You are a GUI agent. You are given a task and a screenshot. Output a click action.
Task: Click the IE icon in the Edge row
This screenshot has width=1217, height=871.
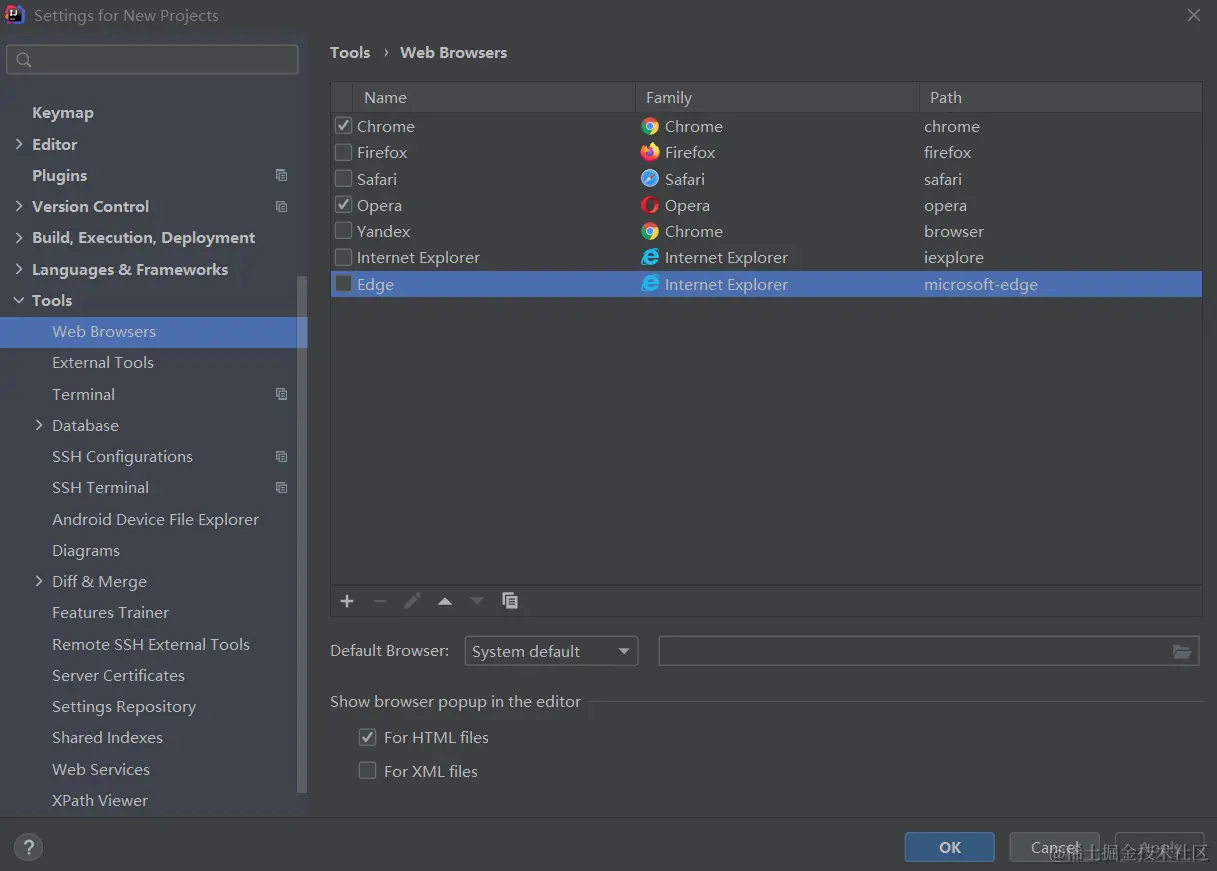pyautogui.click(x=650, y=284)
